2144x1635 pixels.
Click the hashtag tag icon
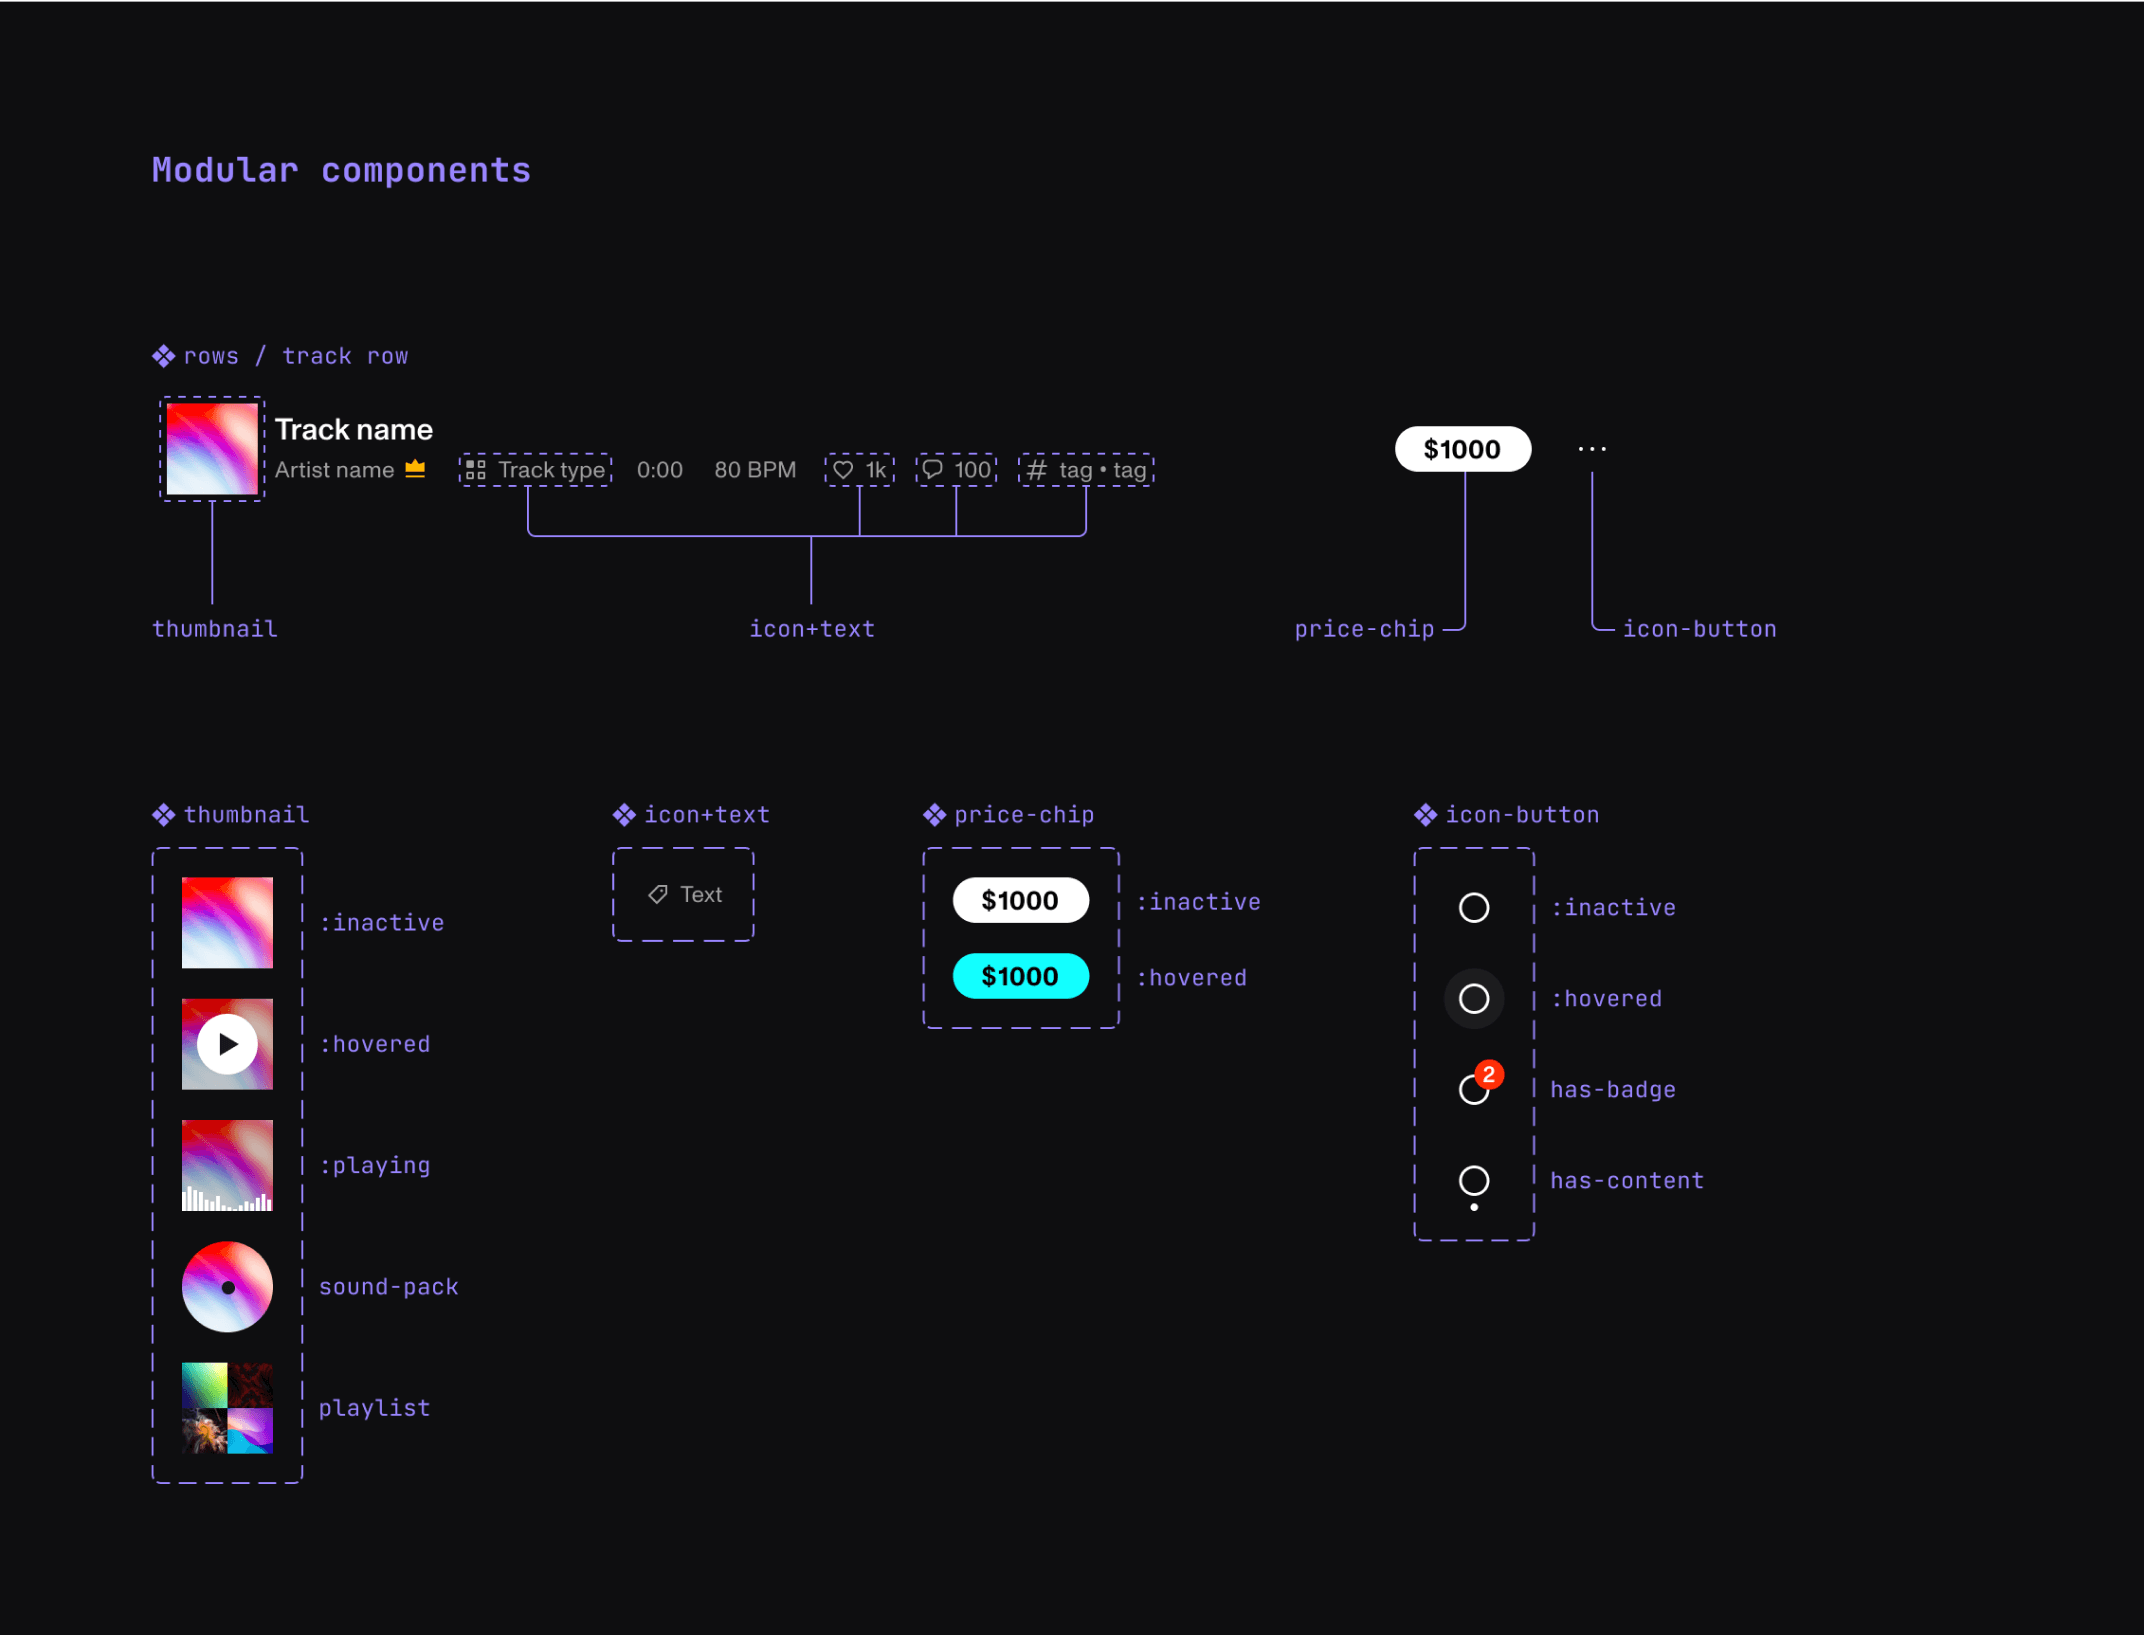coord(1037,470)
